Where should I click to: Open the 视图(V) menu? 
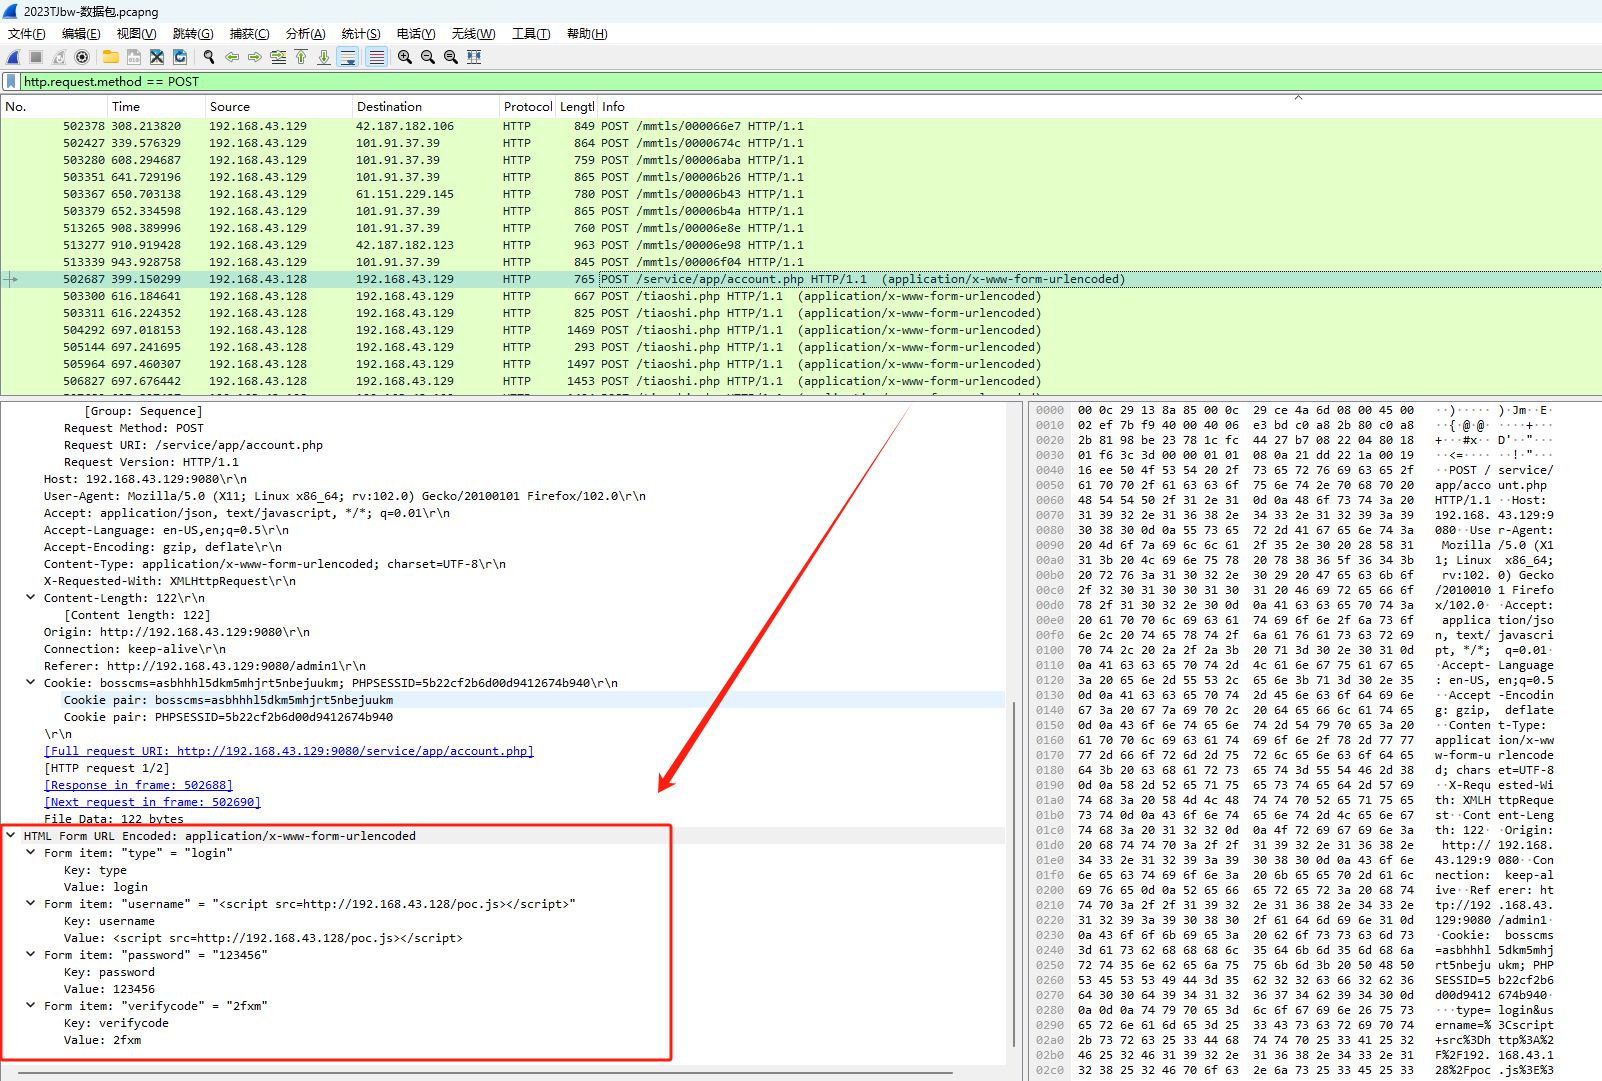point(136,34)
